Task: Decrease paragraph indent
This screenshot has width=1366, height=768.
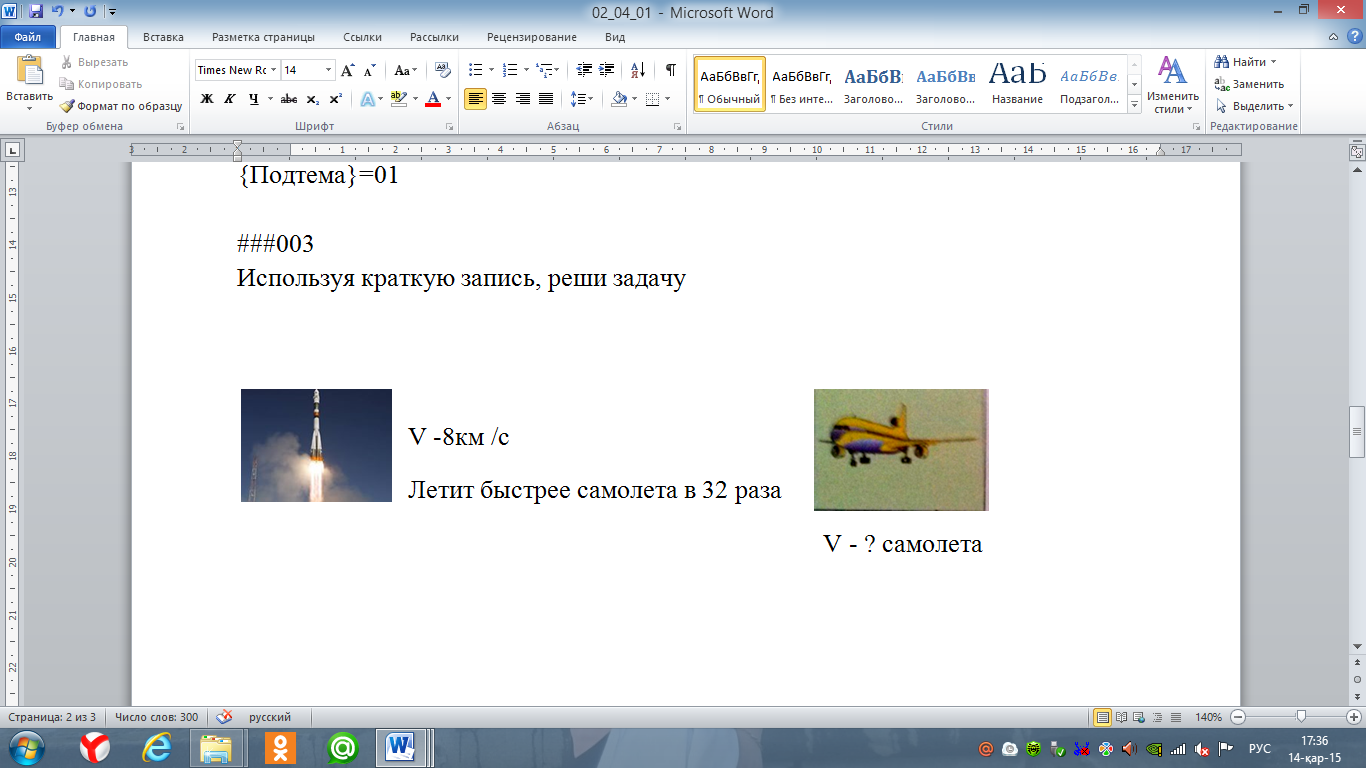Action: click(x=584, y=70)
